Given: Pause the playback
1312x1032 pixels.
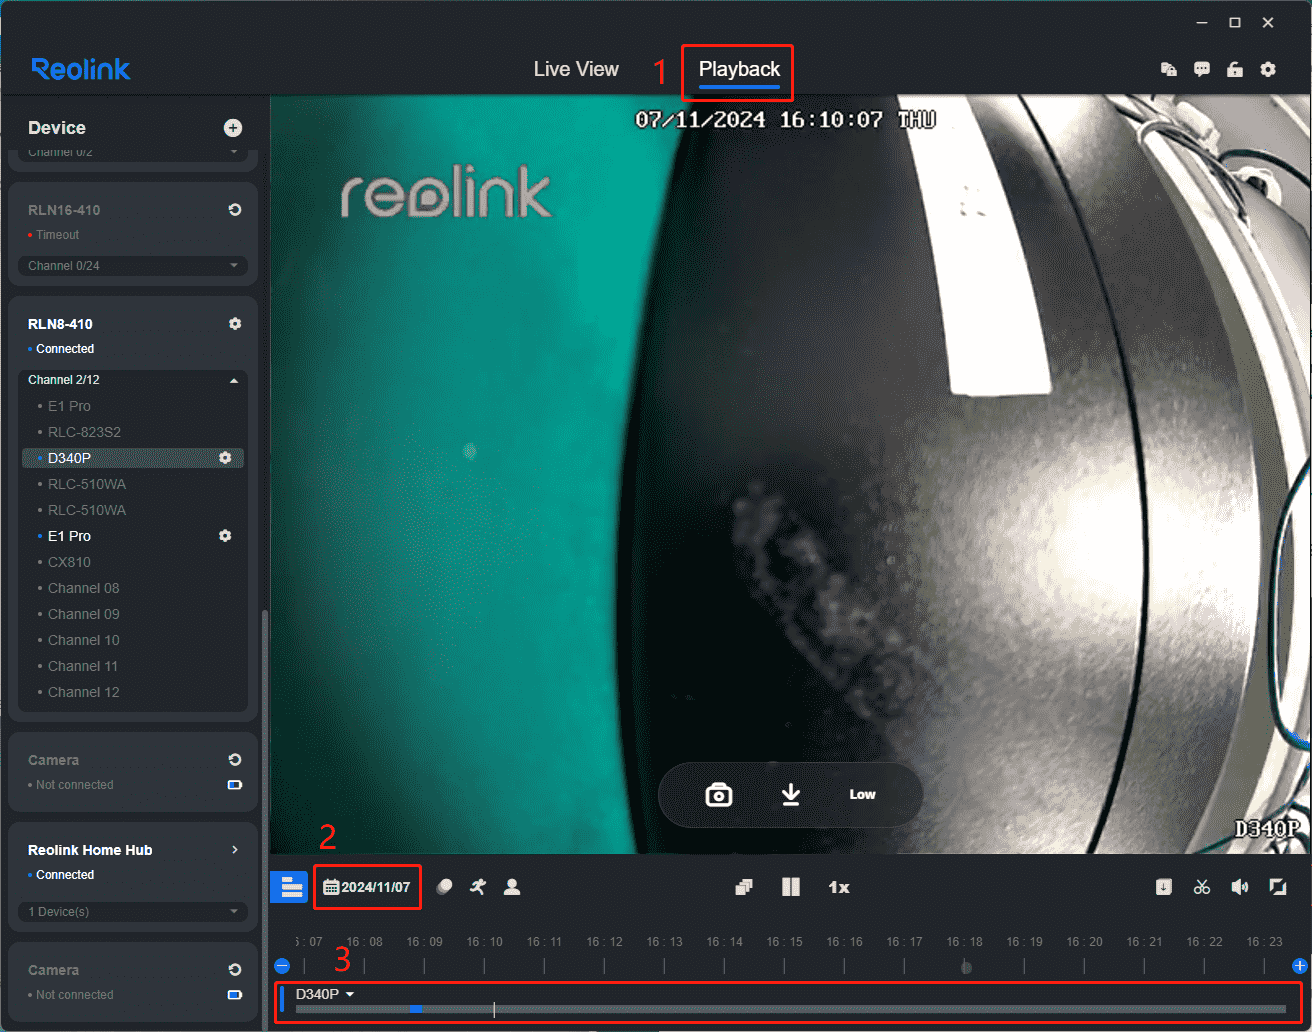Looking at the screenshot, I should click(x=791, y=887).
